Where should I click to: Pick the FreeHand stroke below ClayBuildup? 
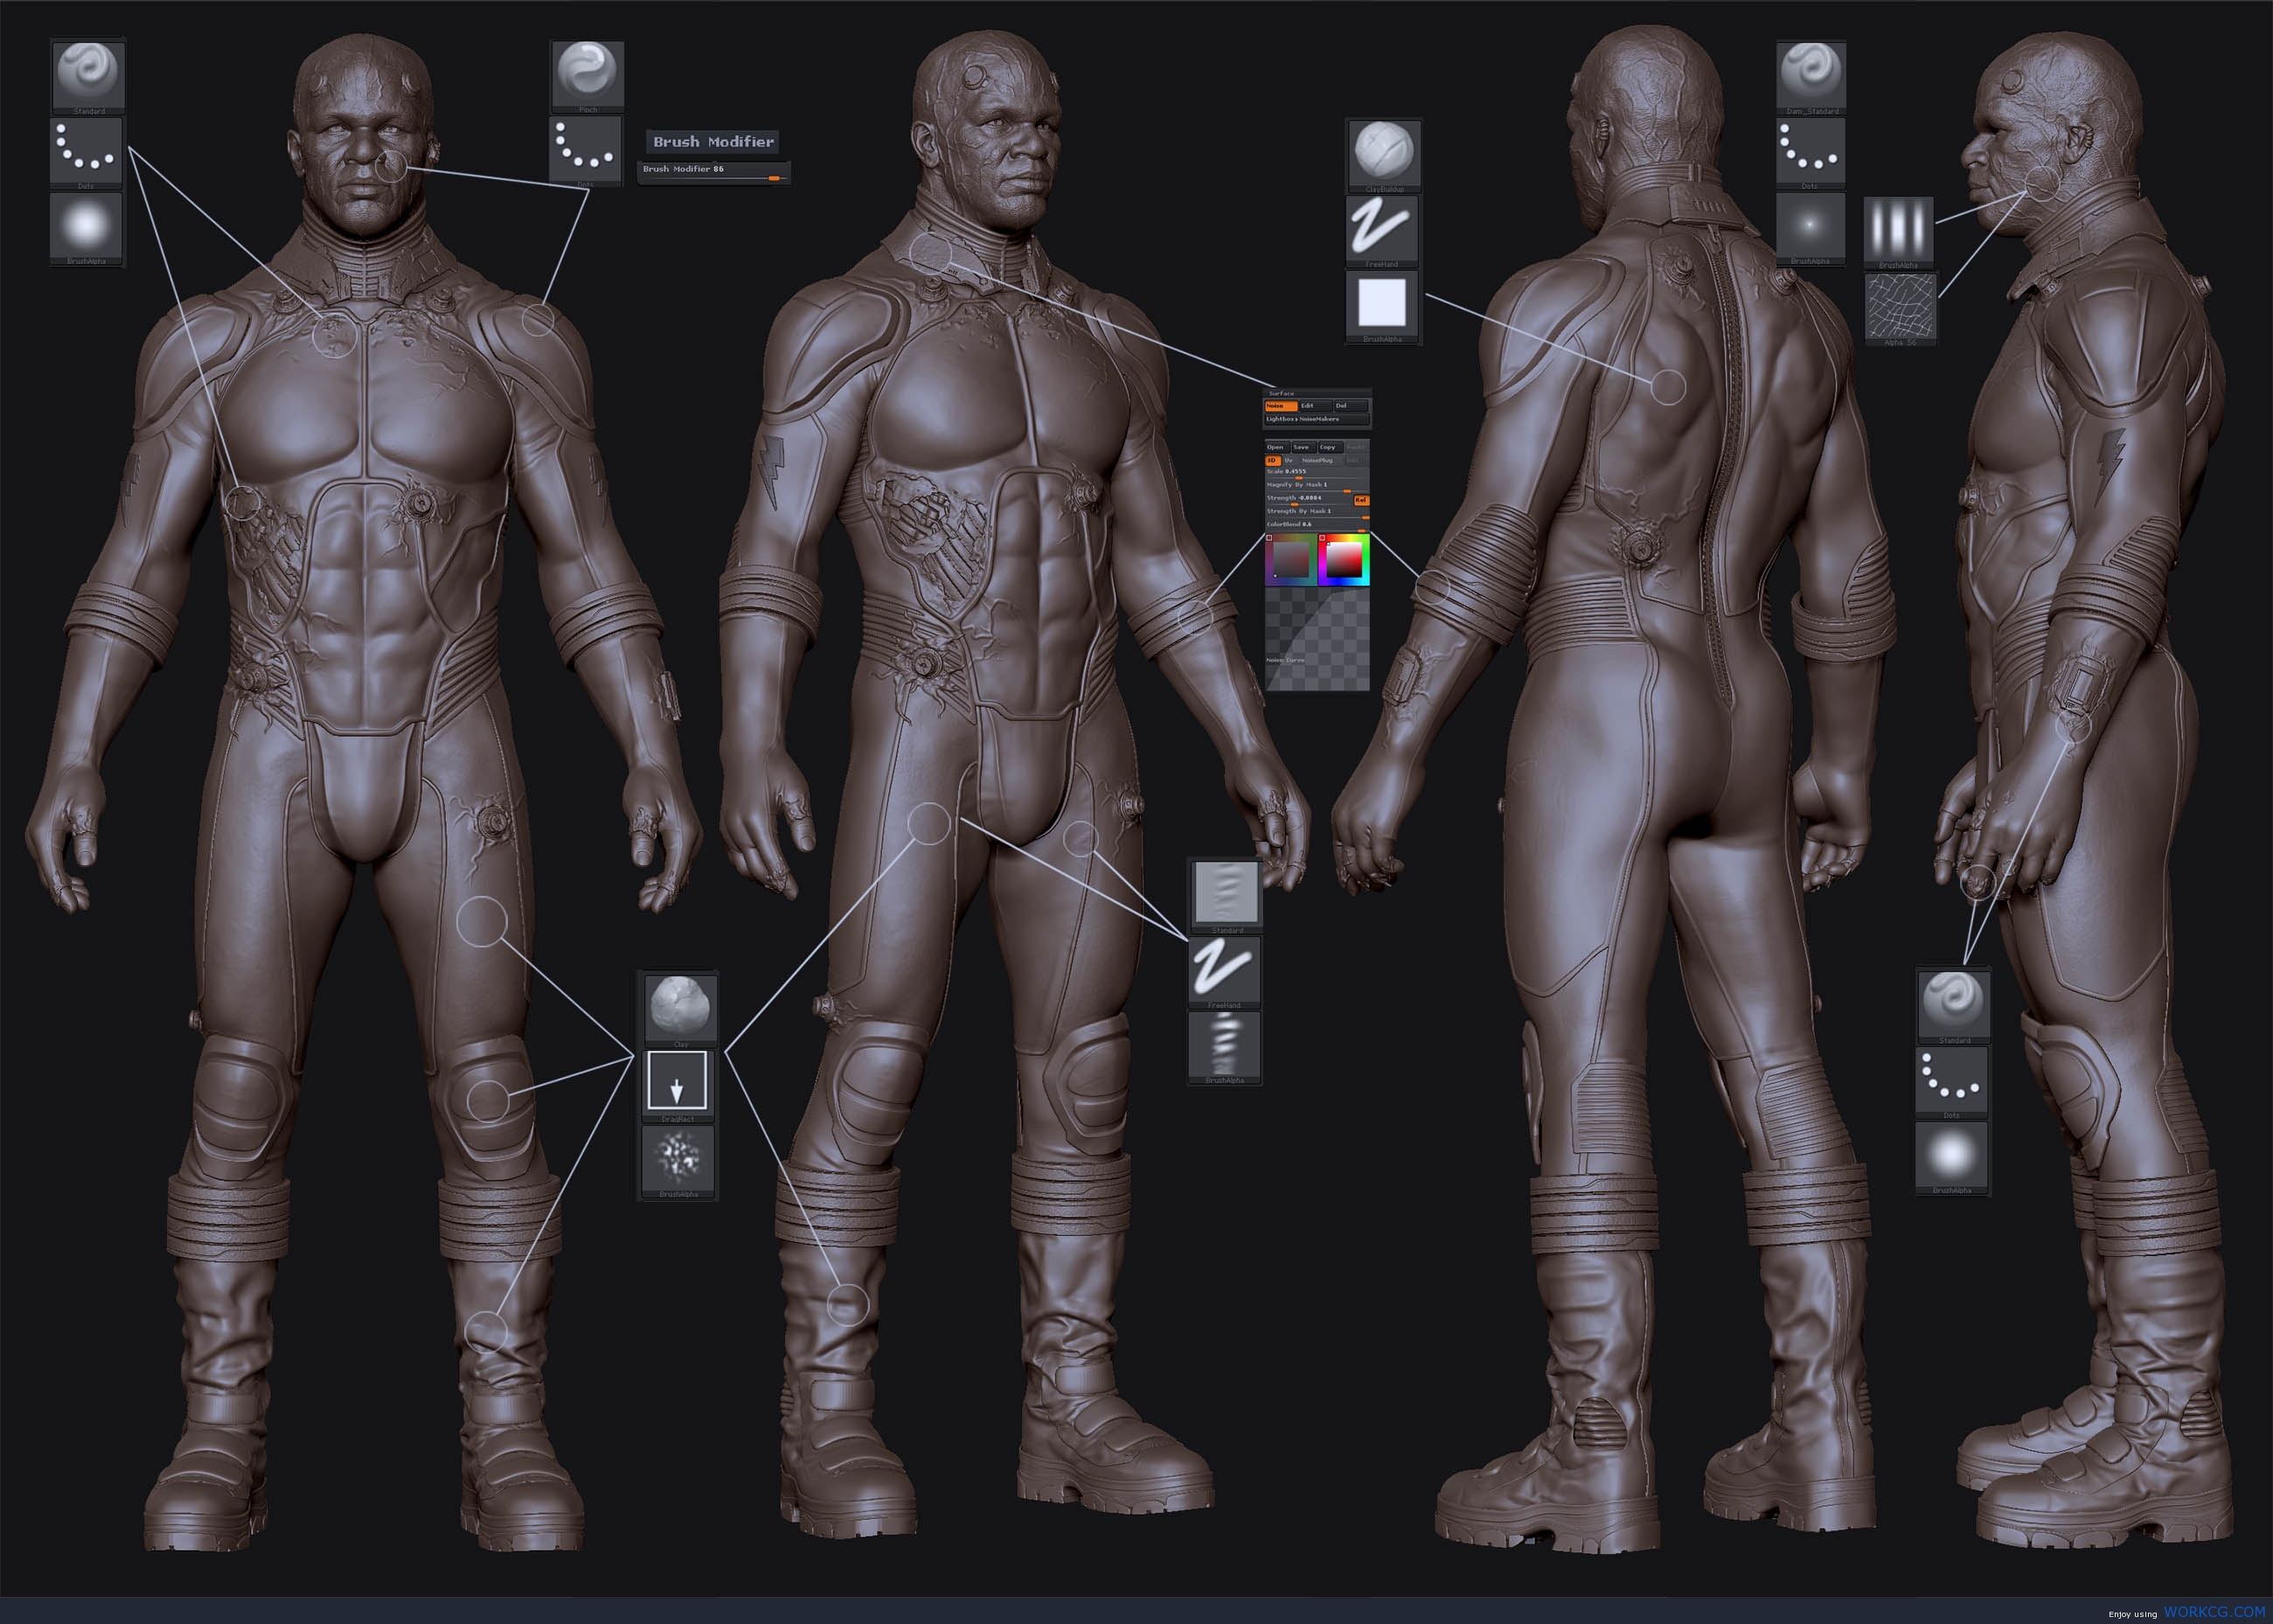pyautogui.click(x=1384, y=231)
